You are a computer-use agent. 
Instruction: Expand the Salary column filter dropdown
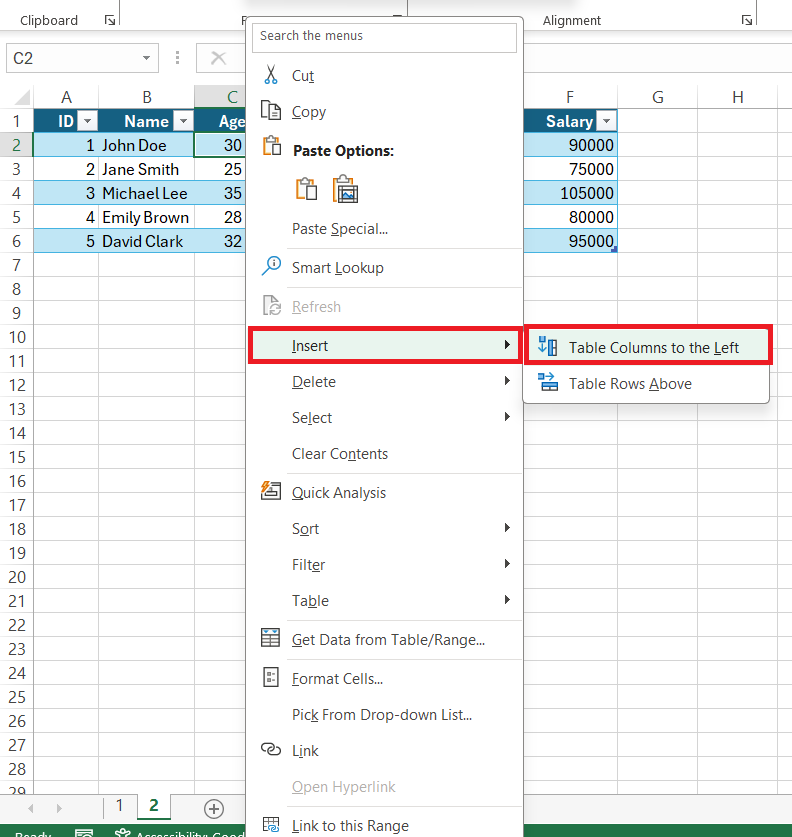click(x=604, y=121)
